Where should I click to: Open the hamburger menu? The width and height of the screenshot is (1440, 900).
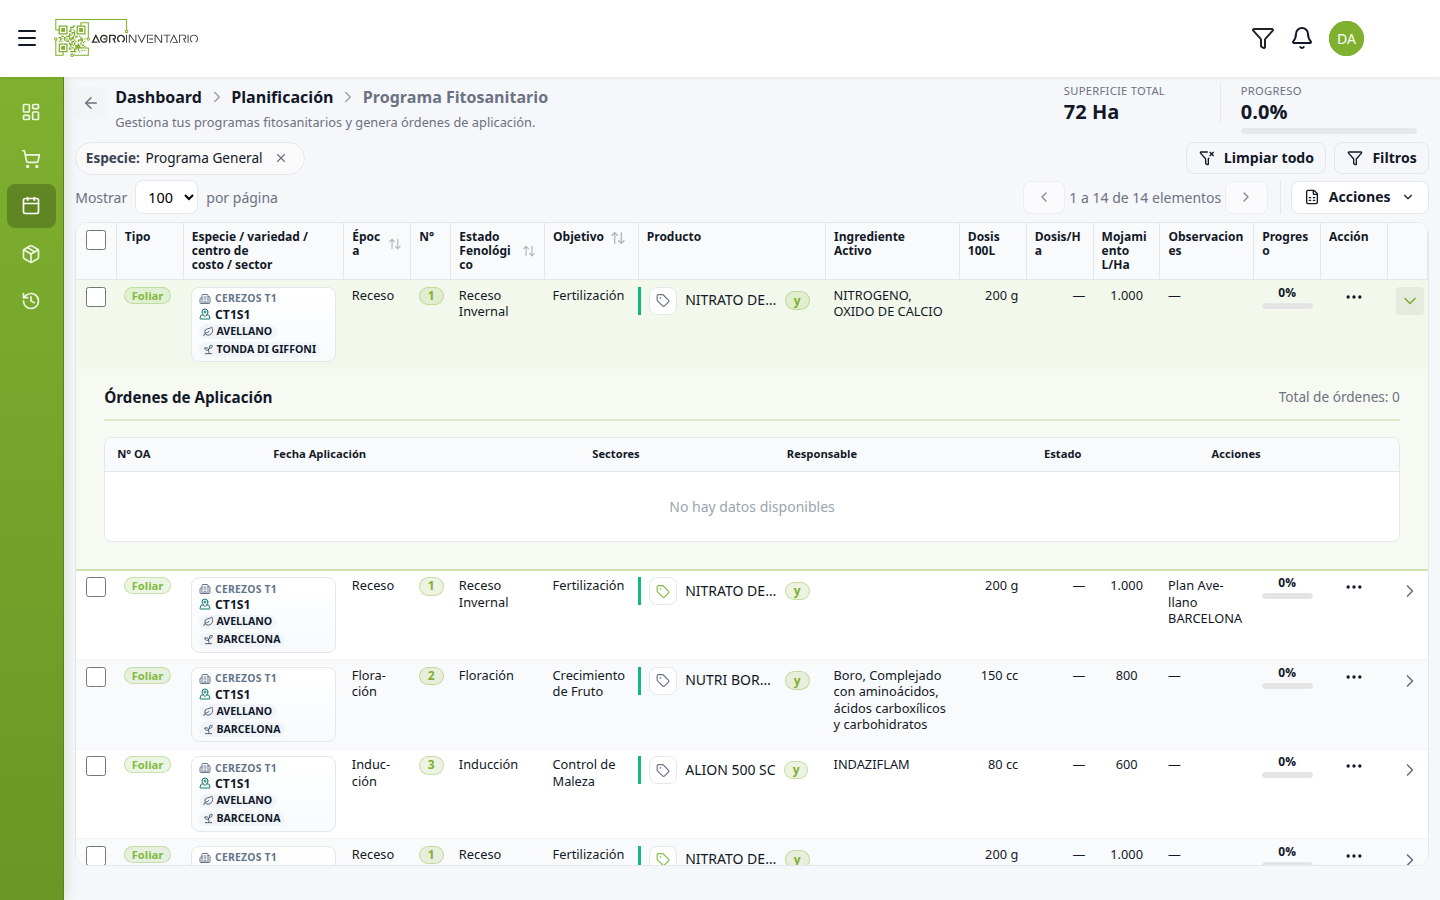click(27, 38)
